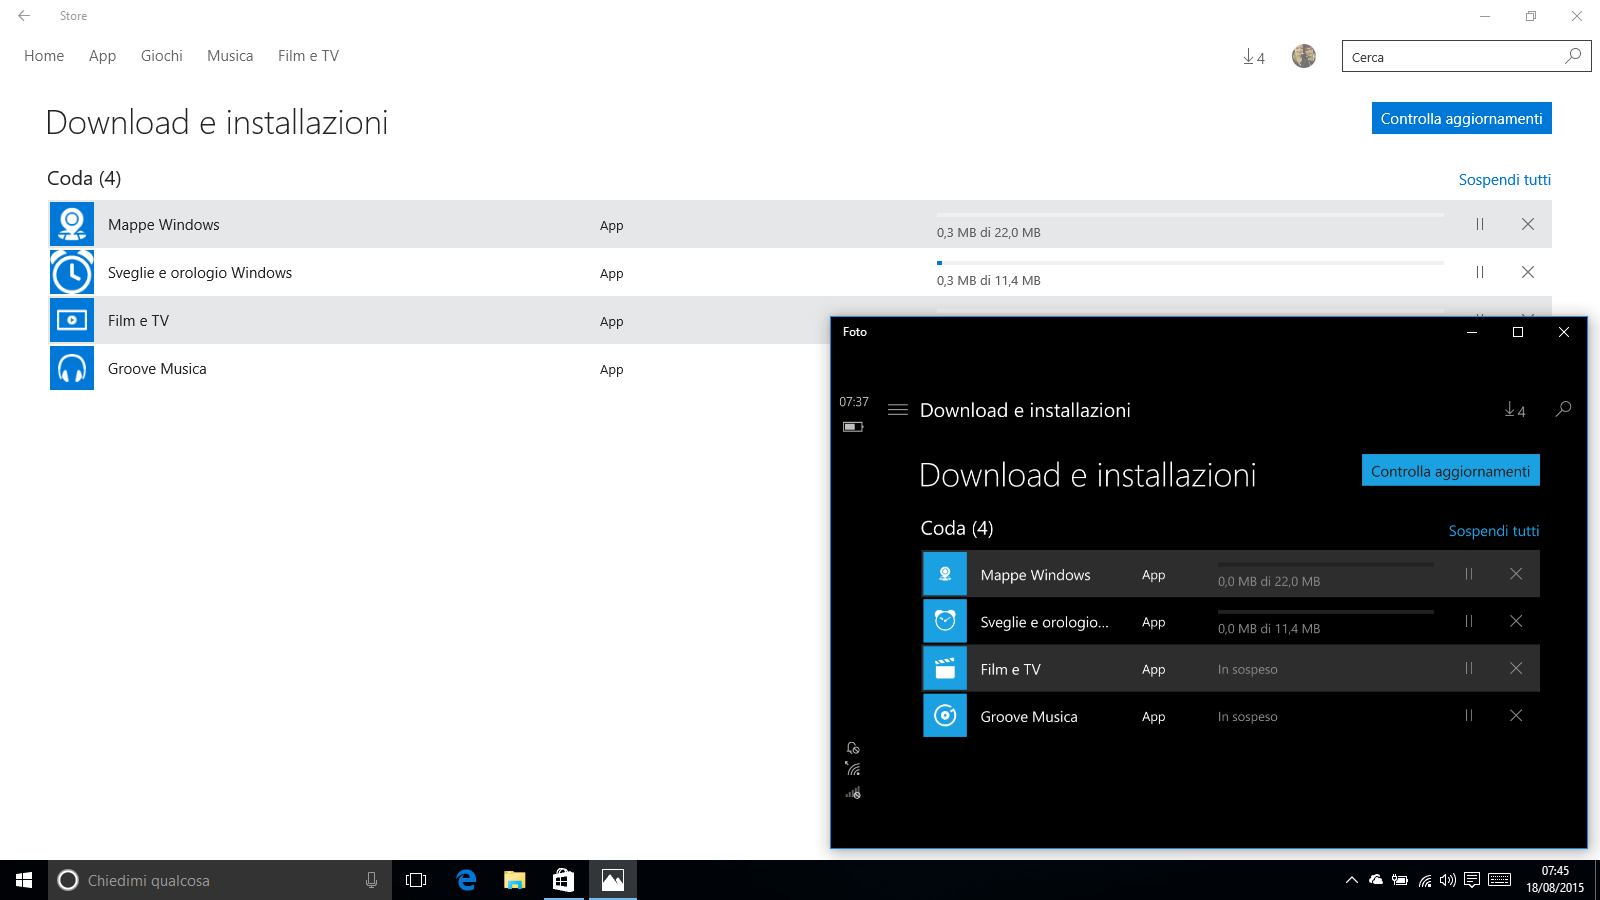Image resolution: width=1600 pixels, height=900 pixels.
Task: Open the Windows Start menu
Action: [24, 880]
